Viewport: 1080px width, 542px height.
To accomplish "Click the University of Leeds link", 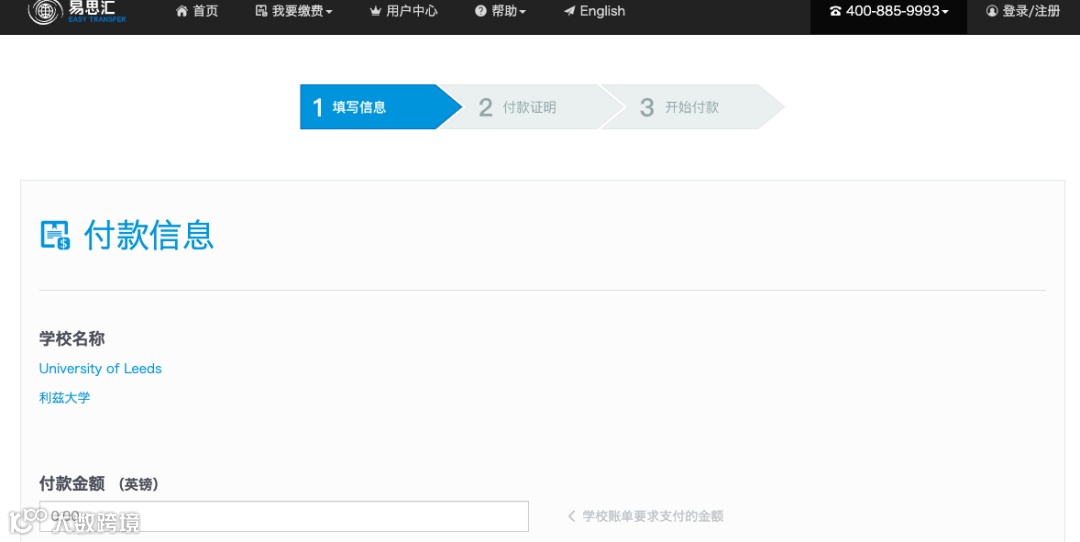I will point(101,368).
